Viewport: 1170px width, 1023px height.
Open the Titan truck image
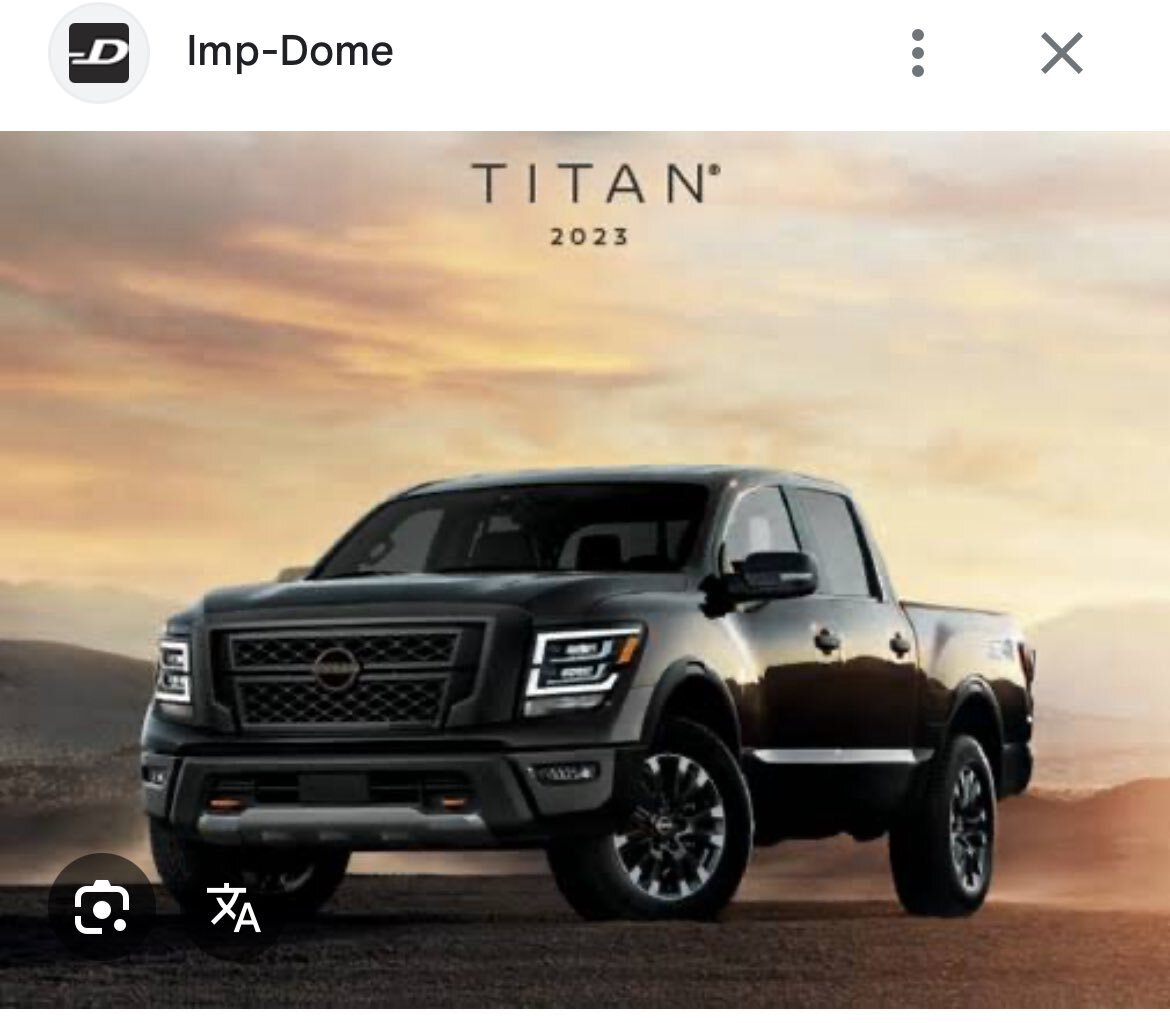pyautogui.click(x=585, y=570)
